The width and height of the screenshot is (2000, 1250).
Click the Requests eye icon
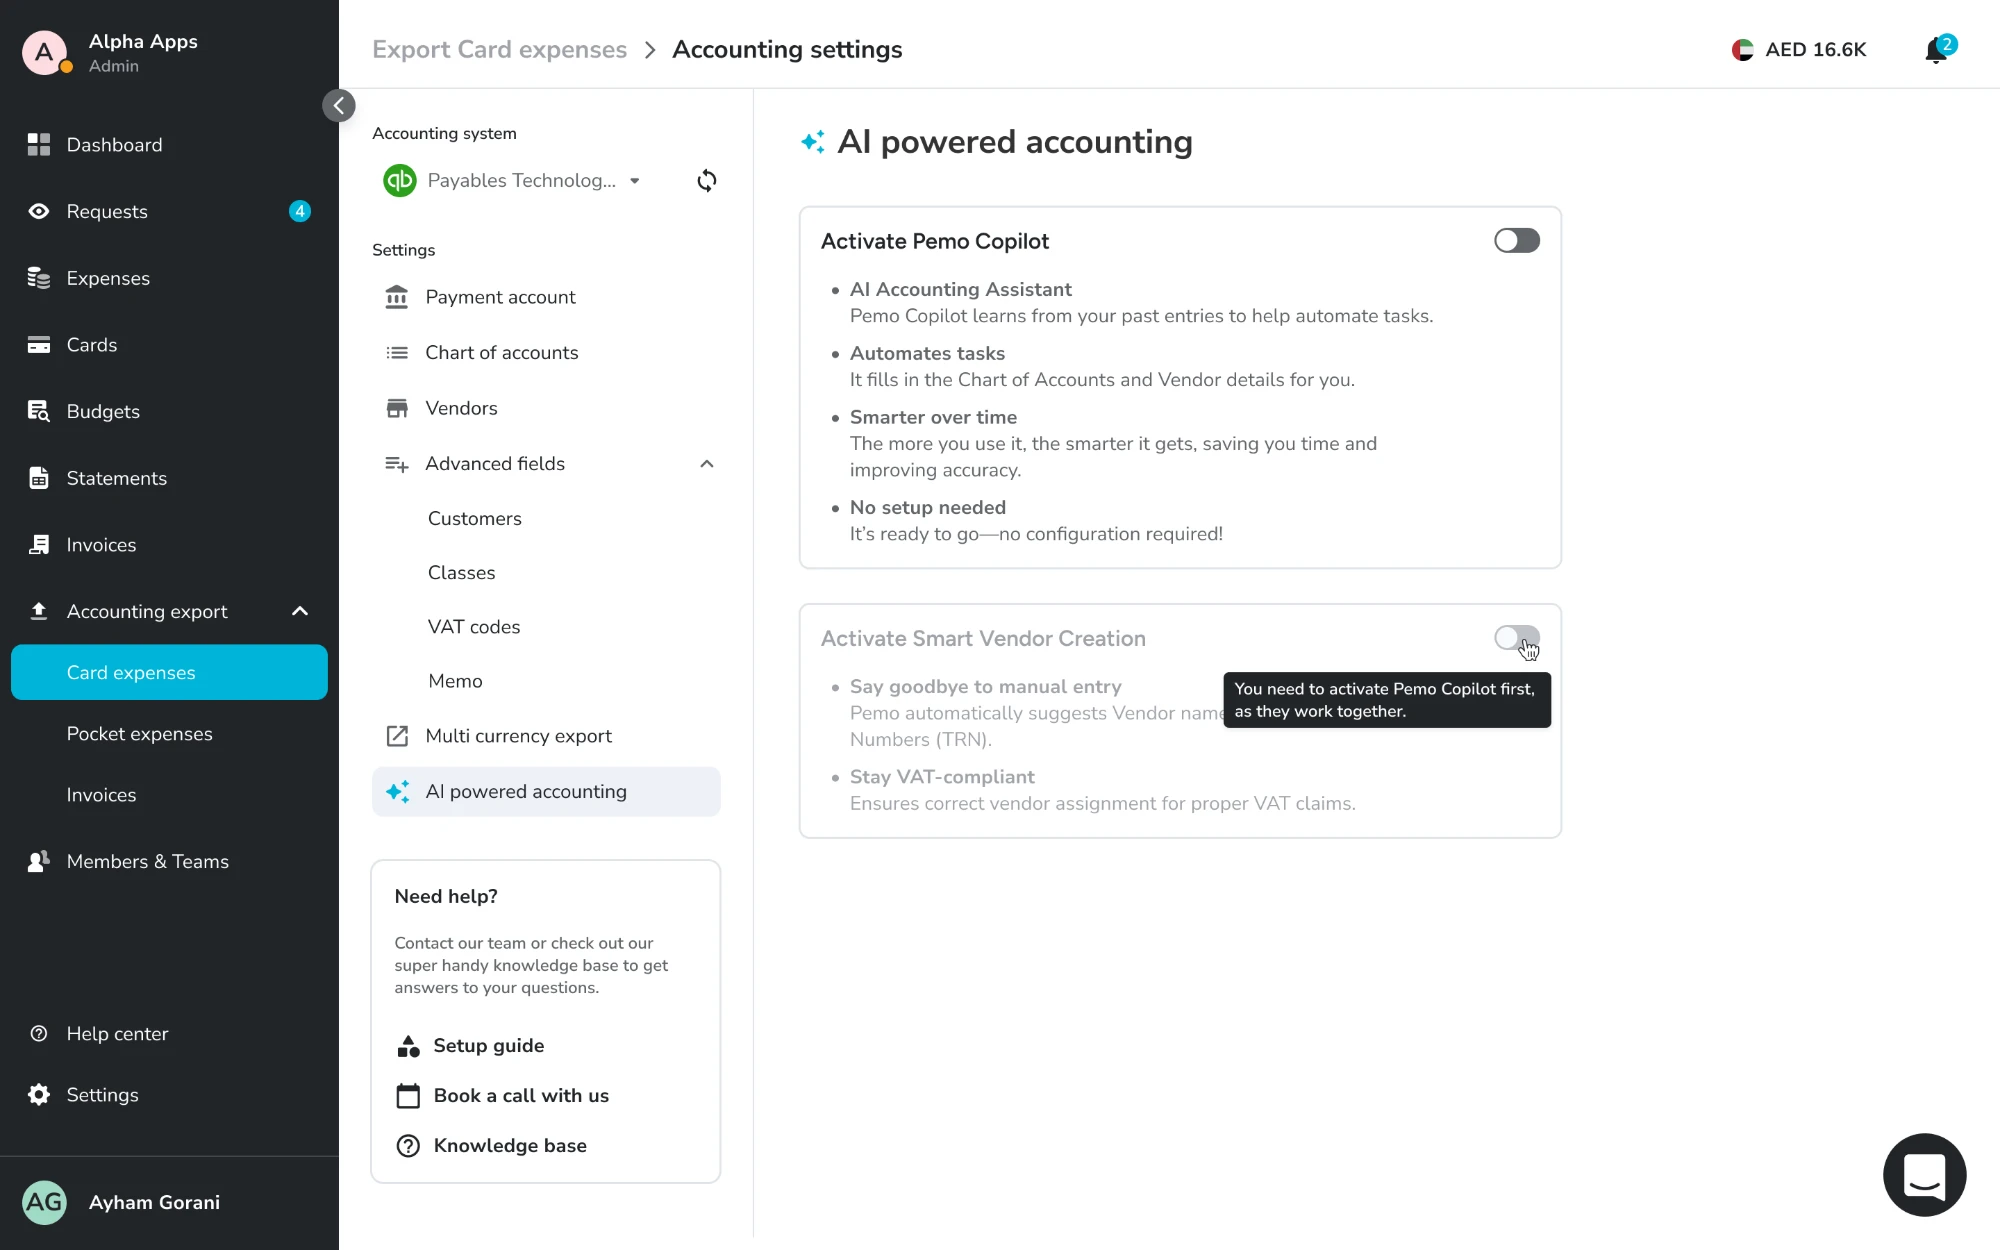[x=39, y=211]
